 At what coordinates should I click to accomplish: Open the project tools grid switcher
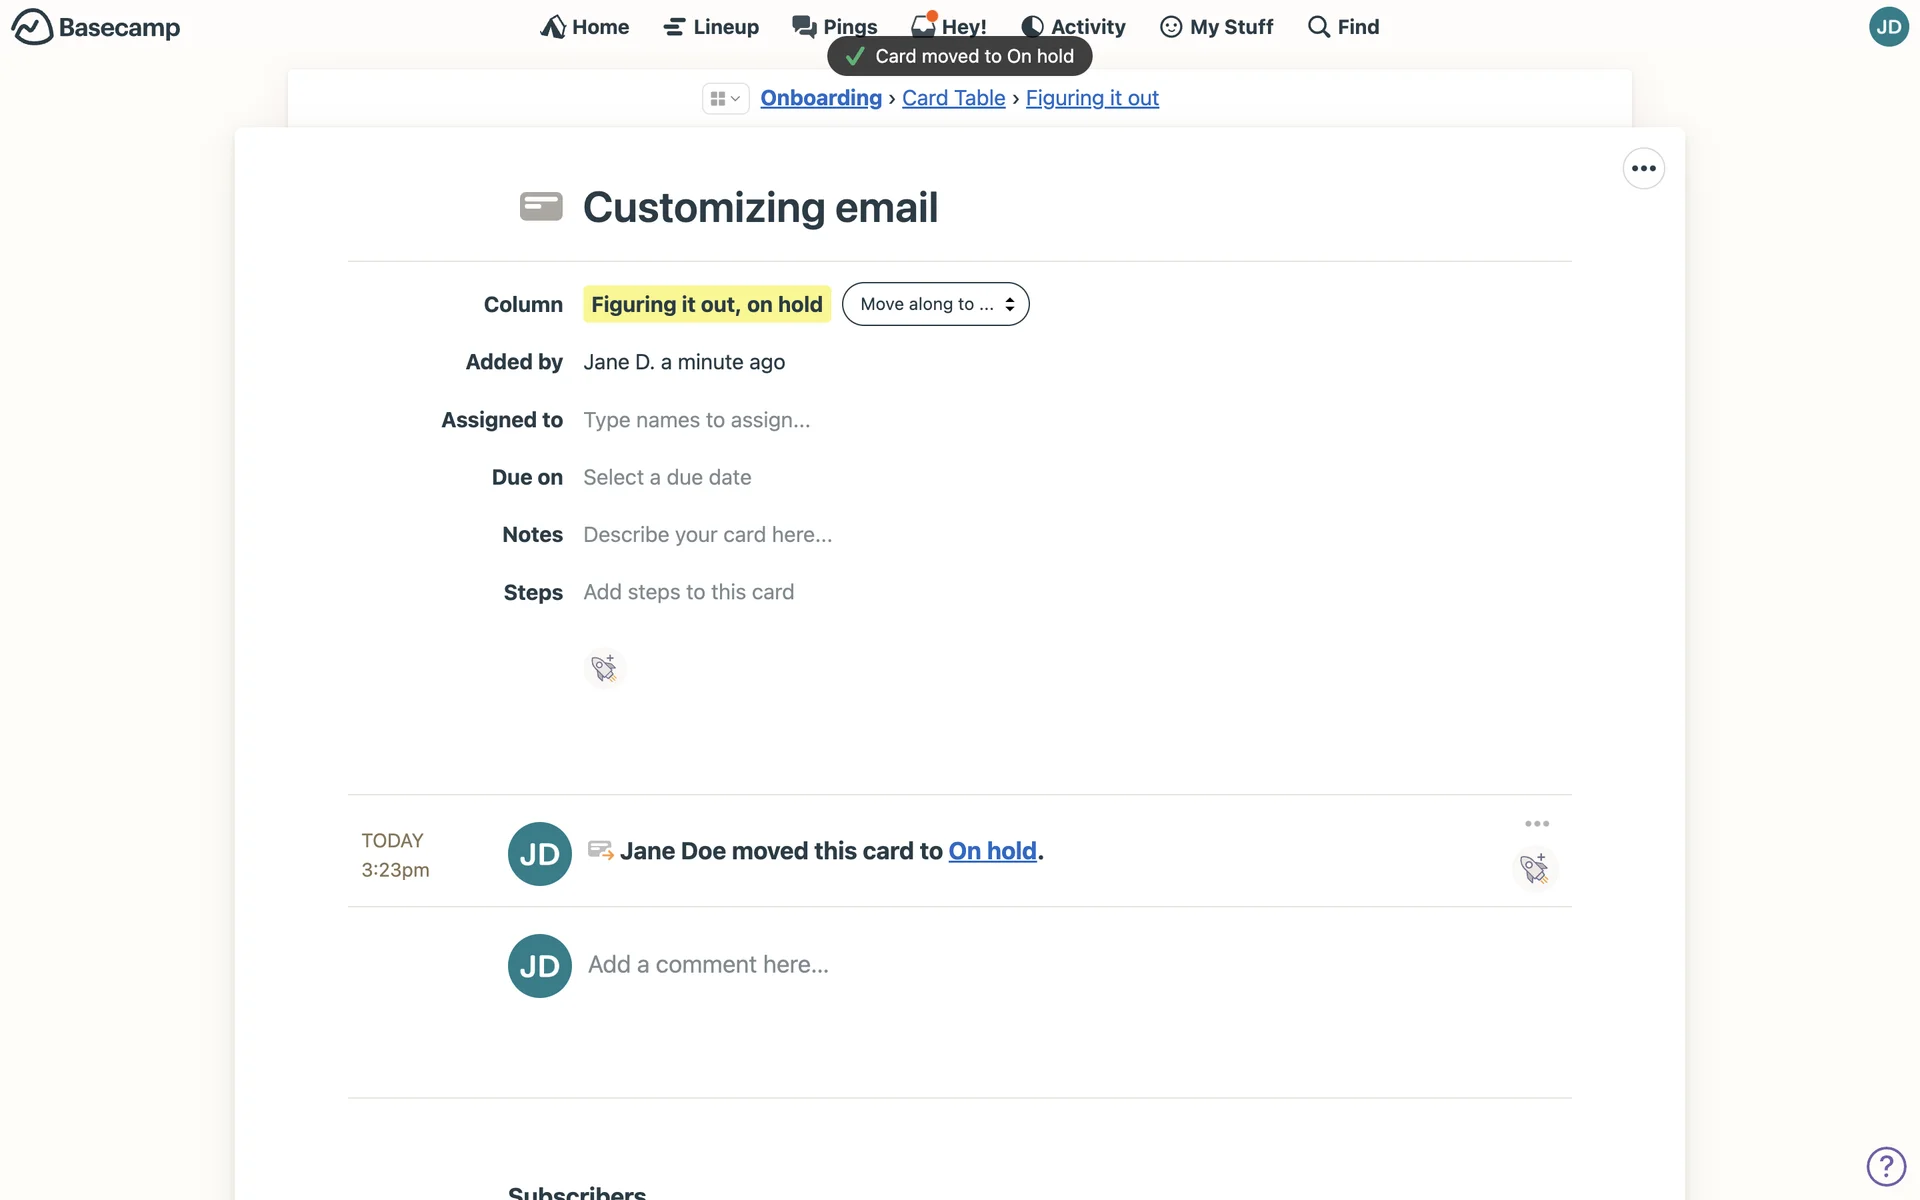[x=725, y=98]
